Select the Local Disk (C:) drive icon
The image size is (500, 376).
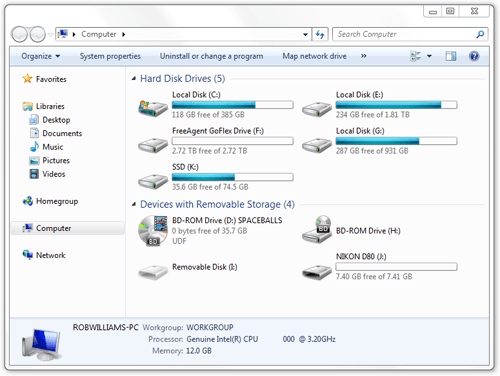coord(153,108)
